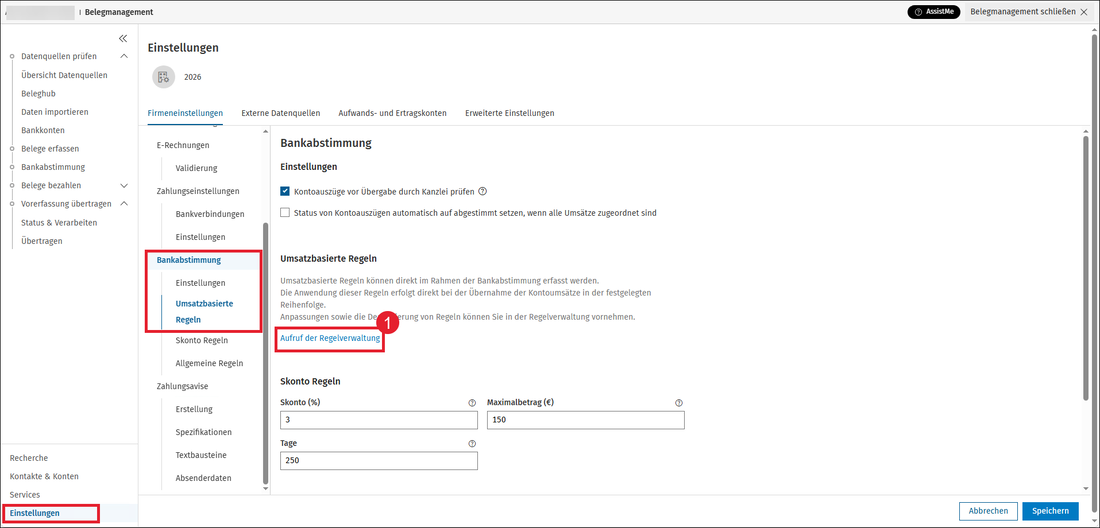This screenshot has width=1100, height=528.
Task: Uncheck Kontoauszüge vor Übergabe durch Kanzlei prüfen
Action: pyautogui.click(x=285, y=191)
